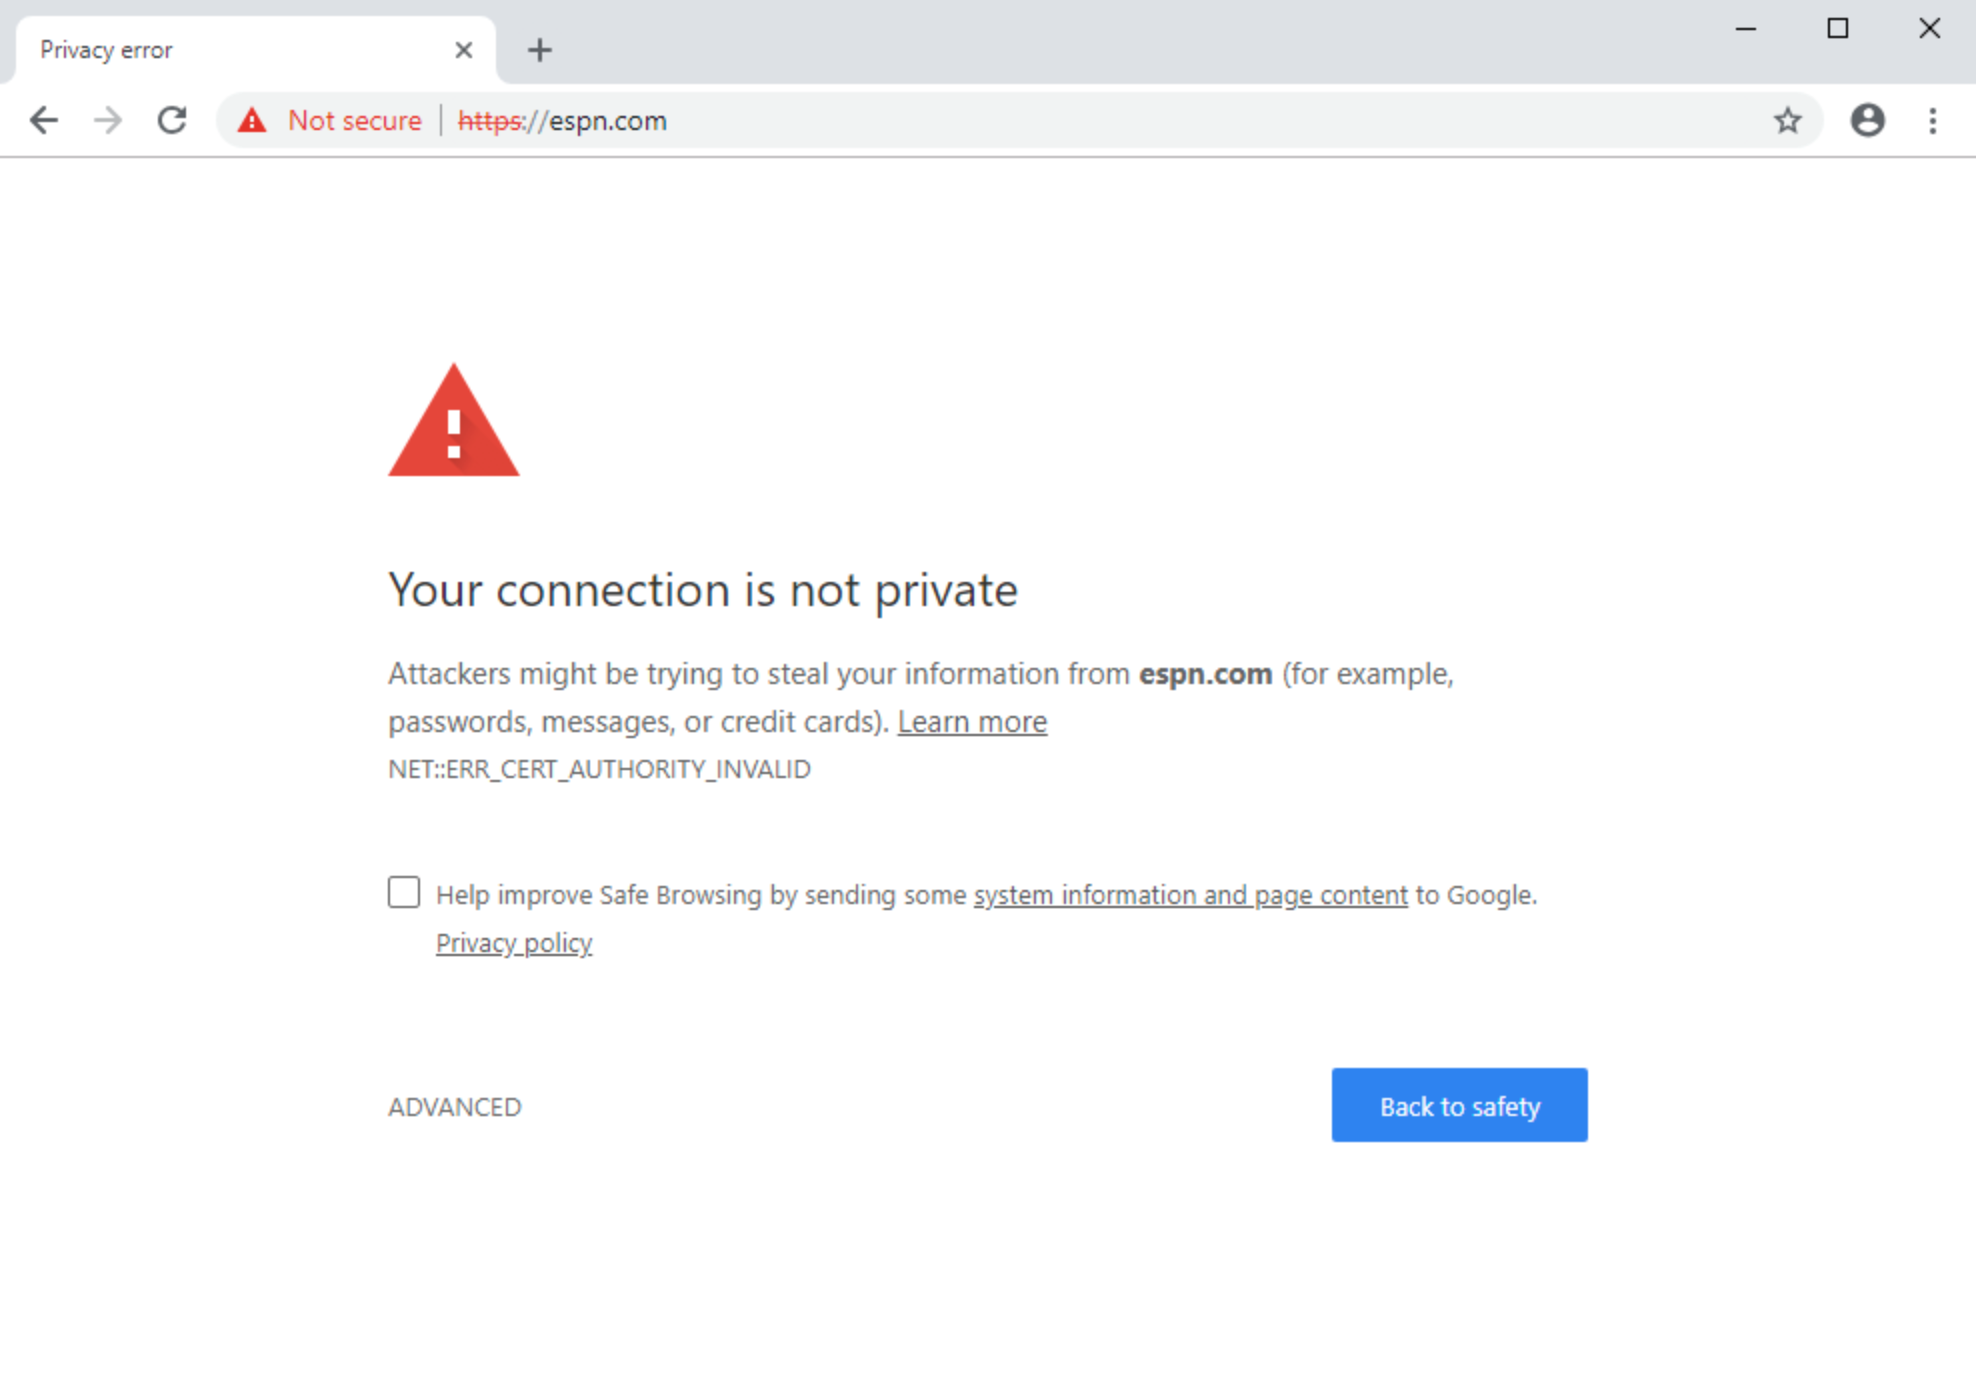Screen dimensions: 1976x1398
Task: Close the Chrome window
Action: coord(1930,29)
